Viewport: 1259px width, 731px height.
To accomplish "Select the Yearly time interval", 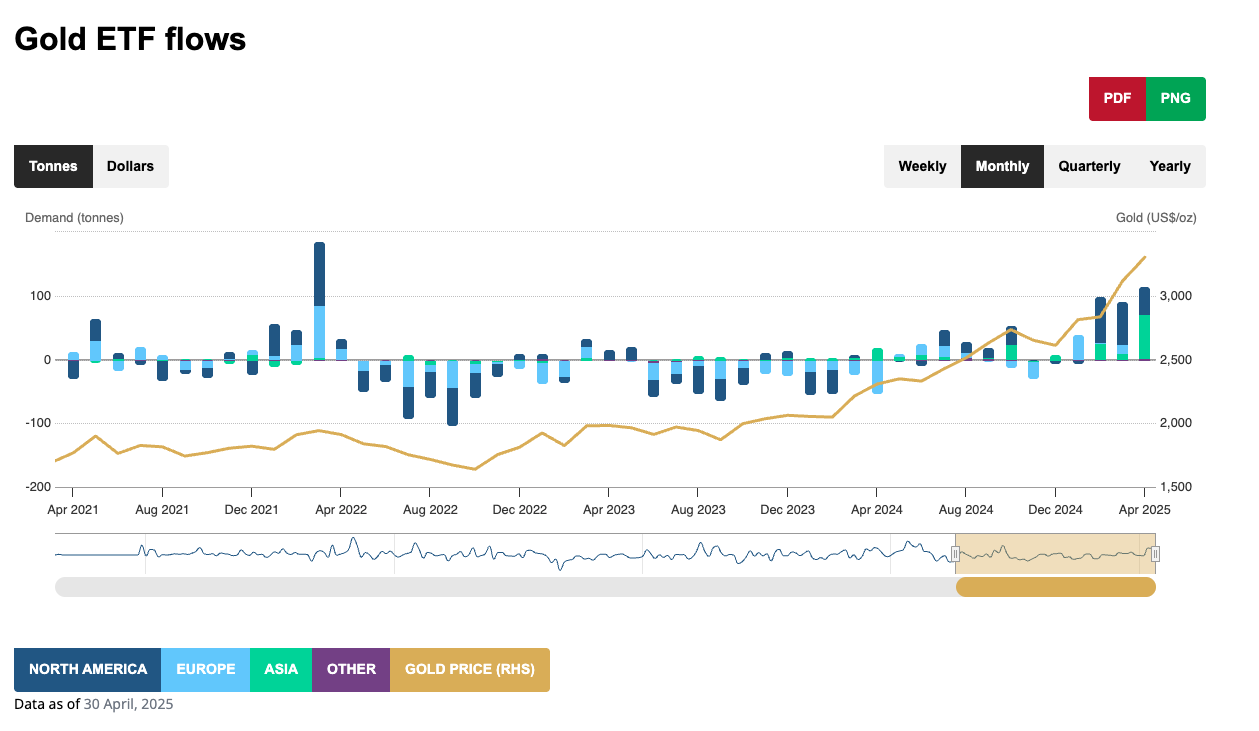I will click(1170, 166).
